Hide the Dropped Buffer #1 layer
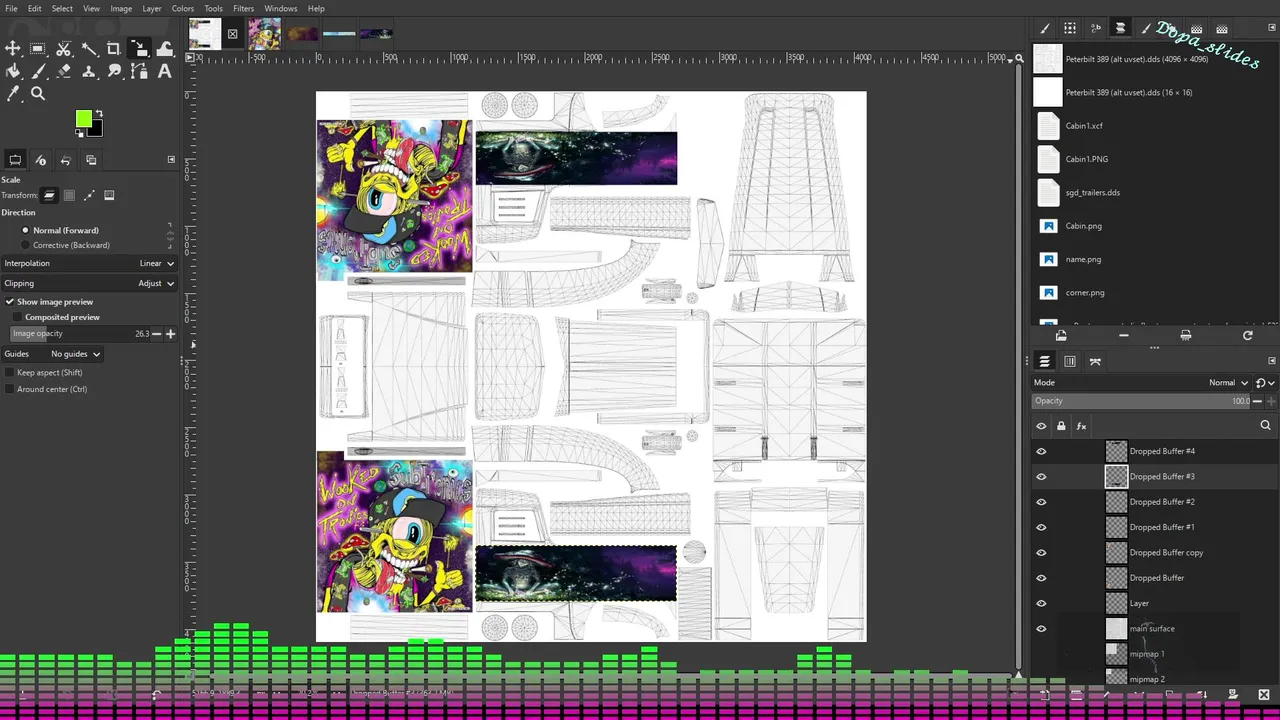 pyautogui.click(x=1041, y=527)
